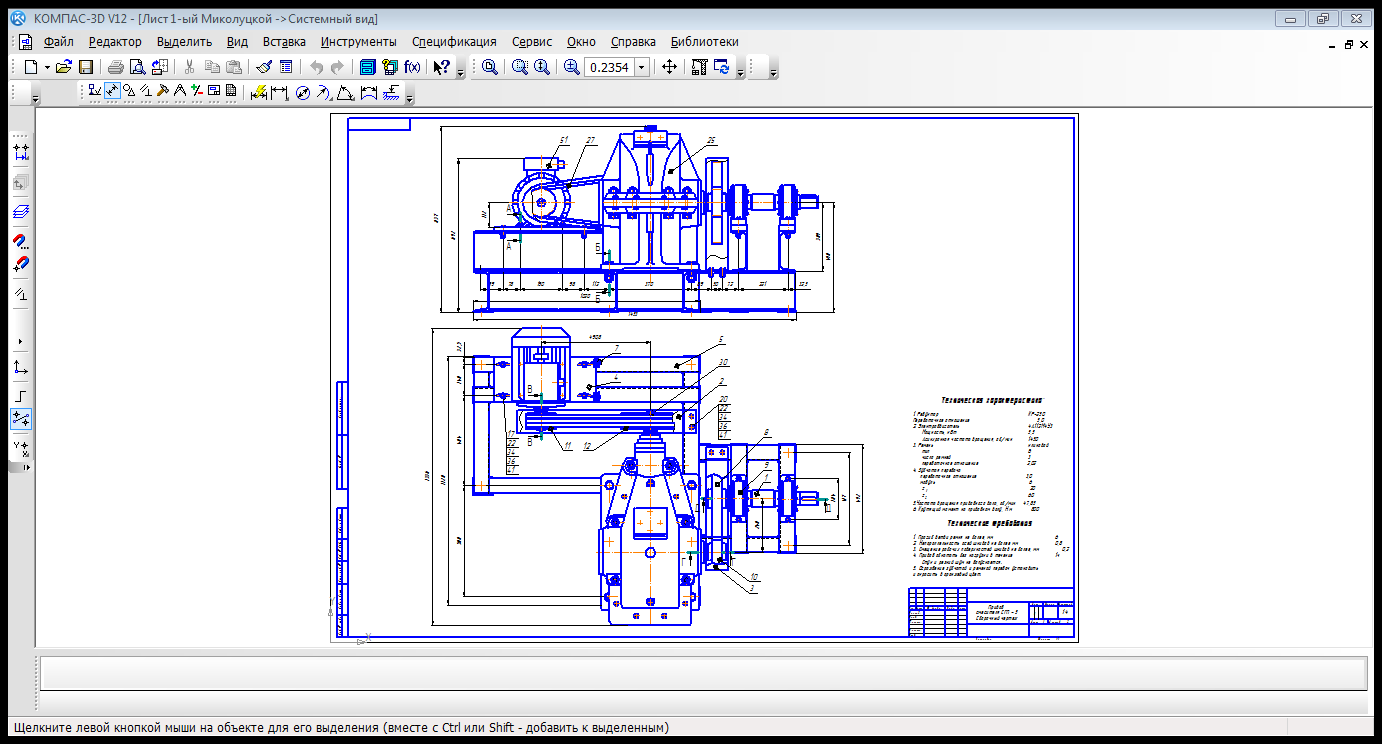This screenshot has height=744, width=1382.
Task: Create a new document with the blank-page icon
Action: [30, 67]
